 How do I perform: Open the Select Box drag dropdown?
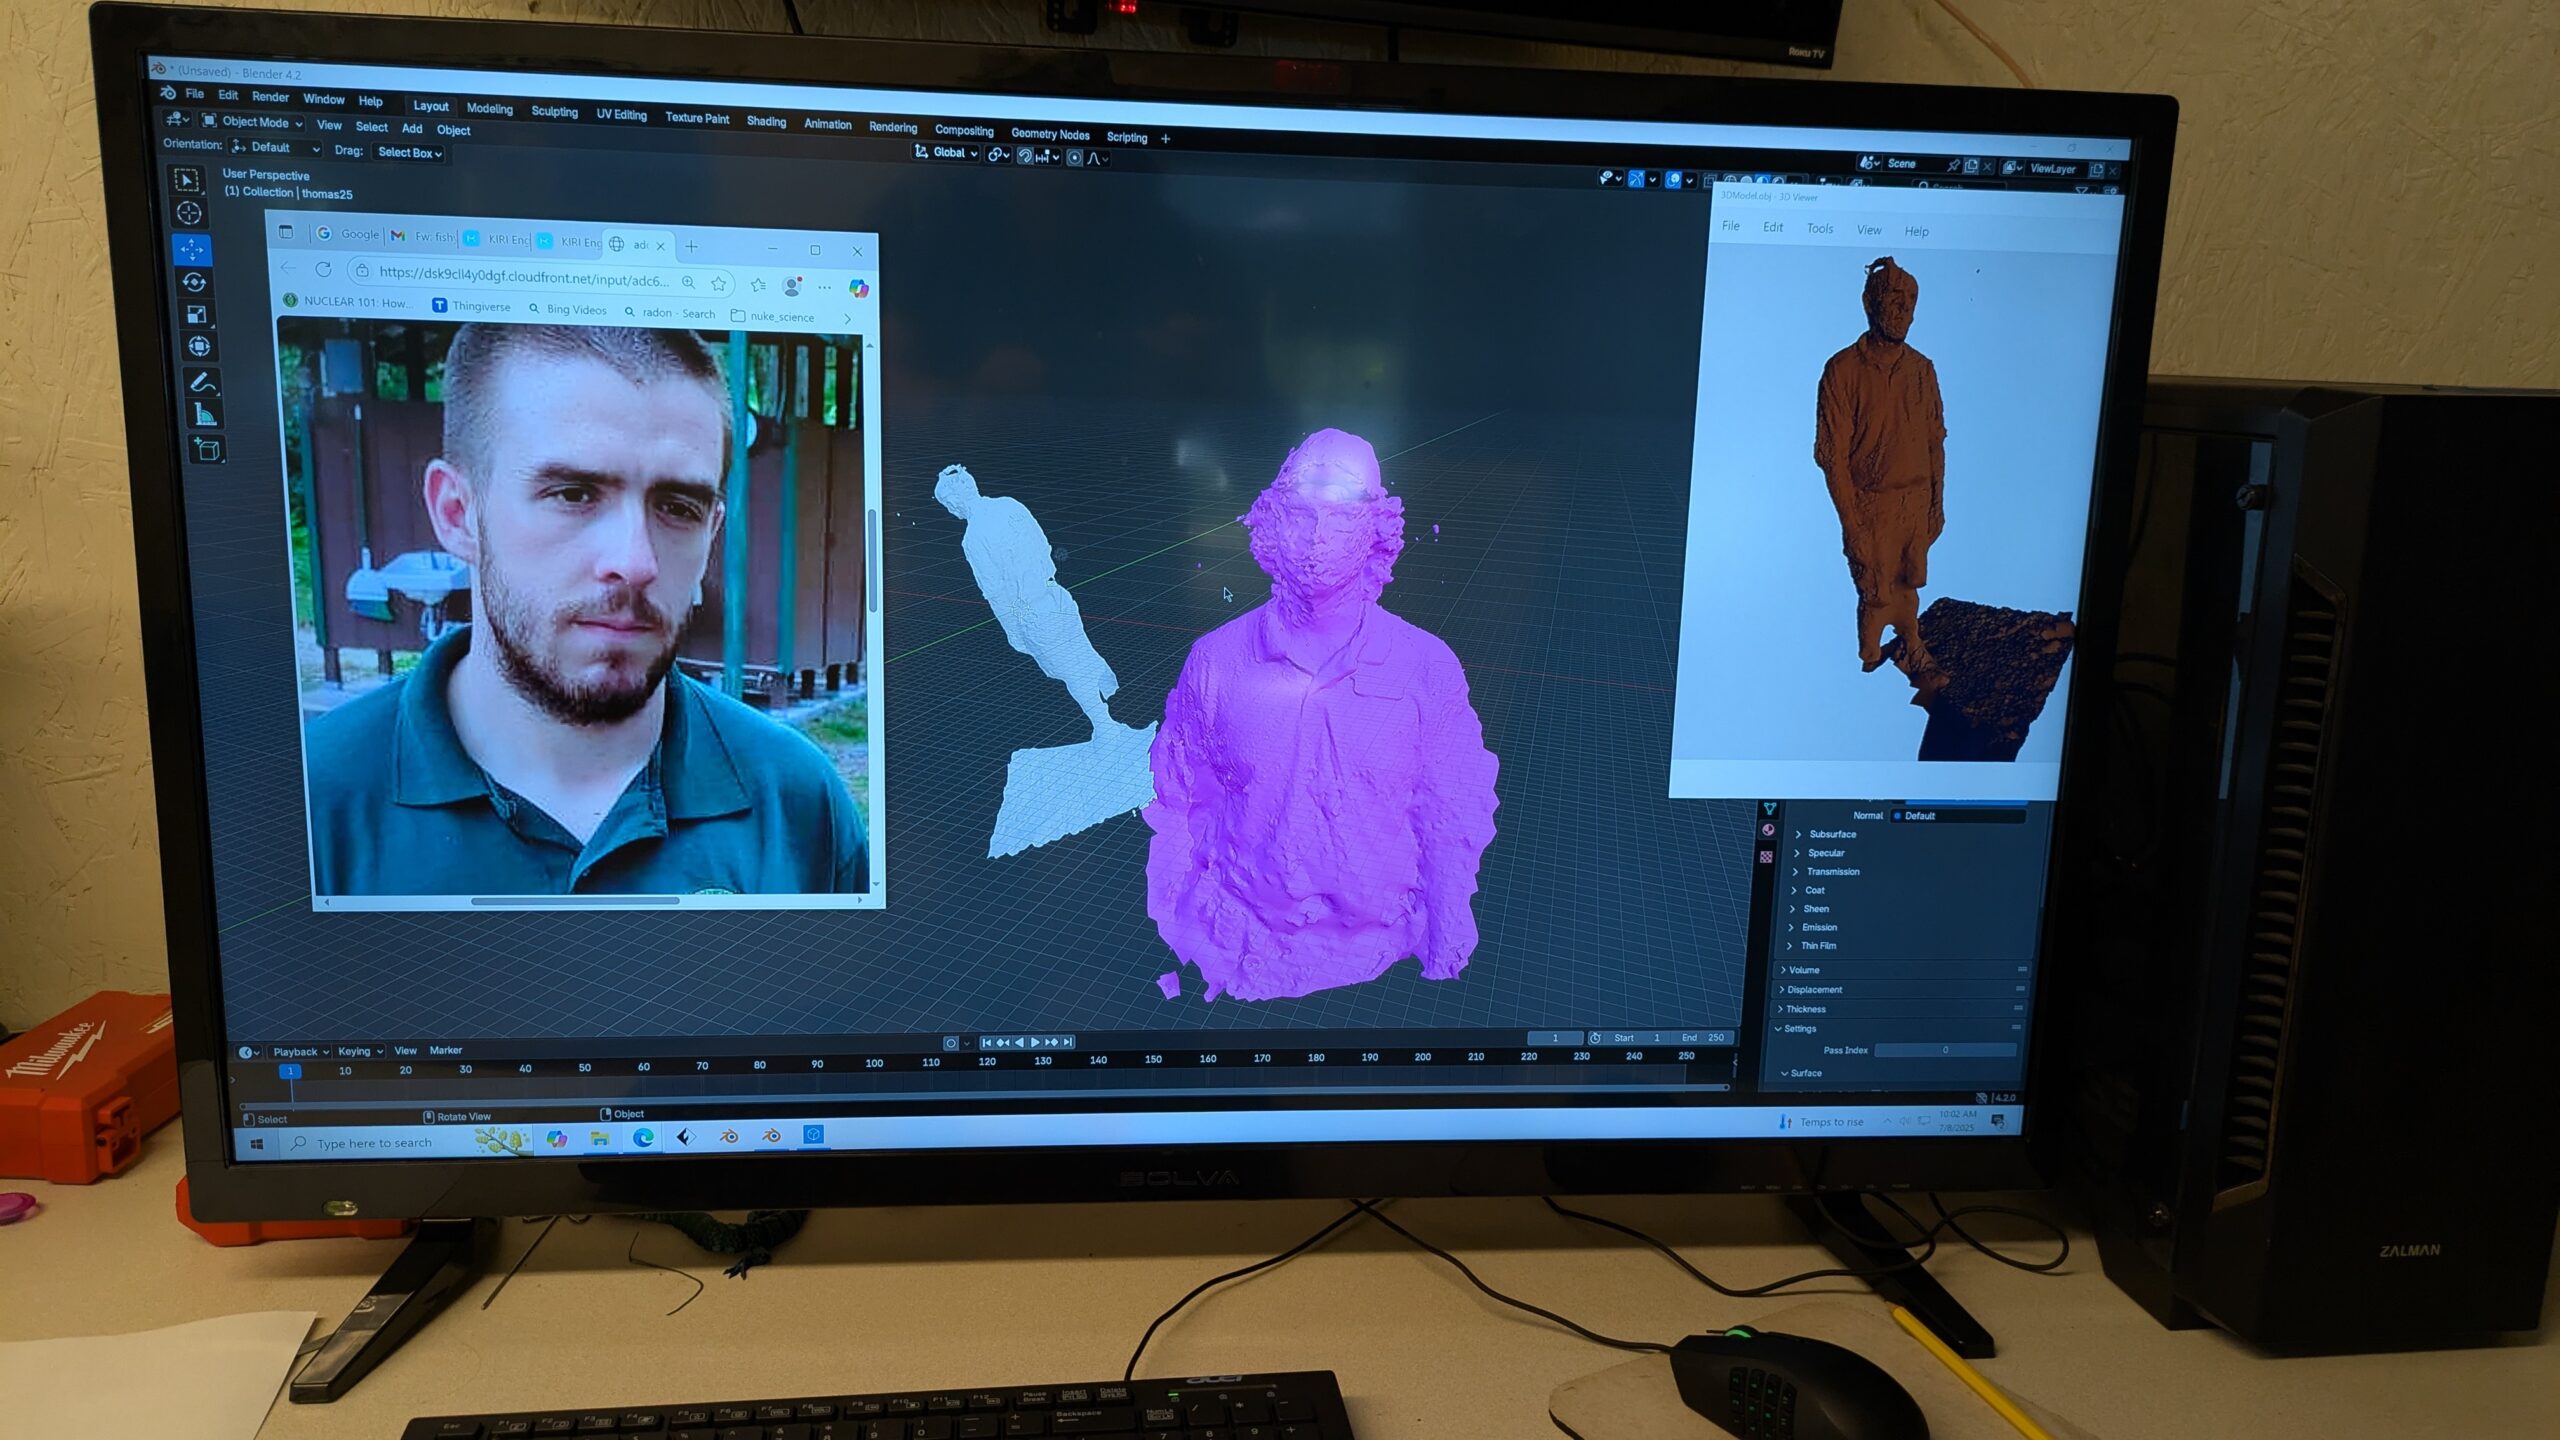tap(409, 153)
